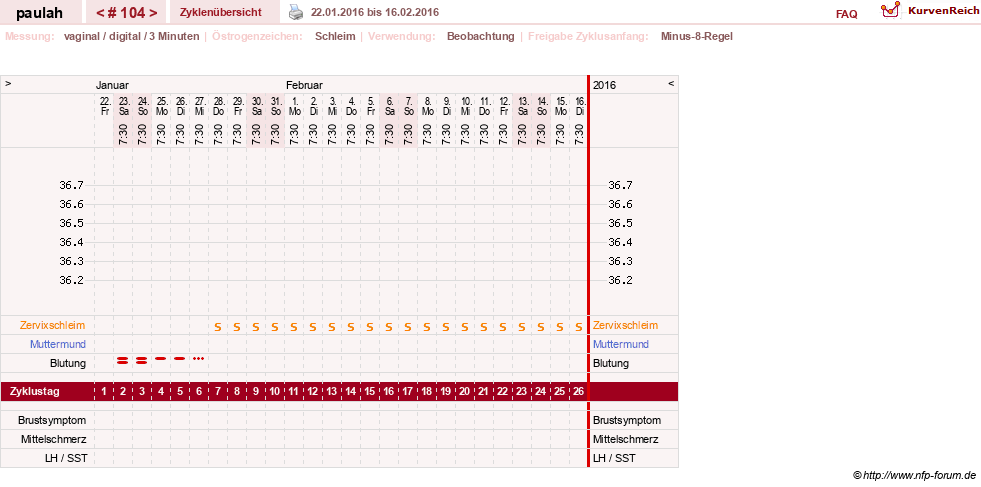Click the Beobachtung setting value

point(480,36)
